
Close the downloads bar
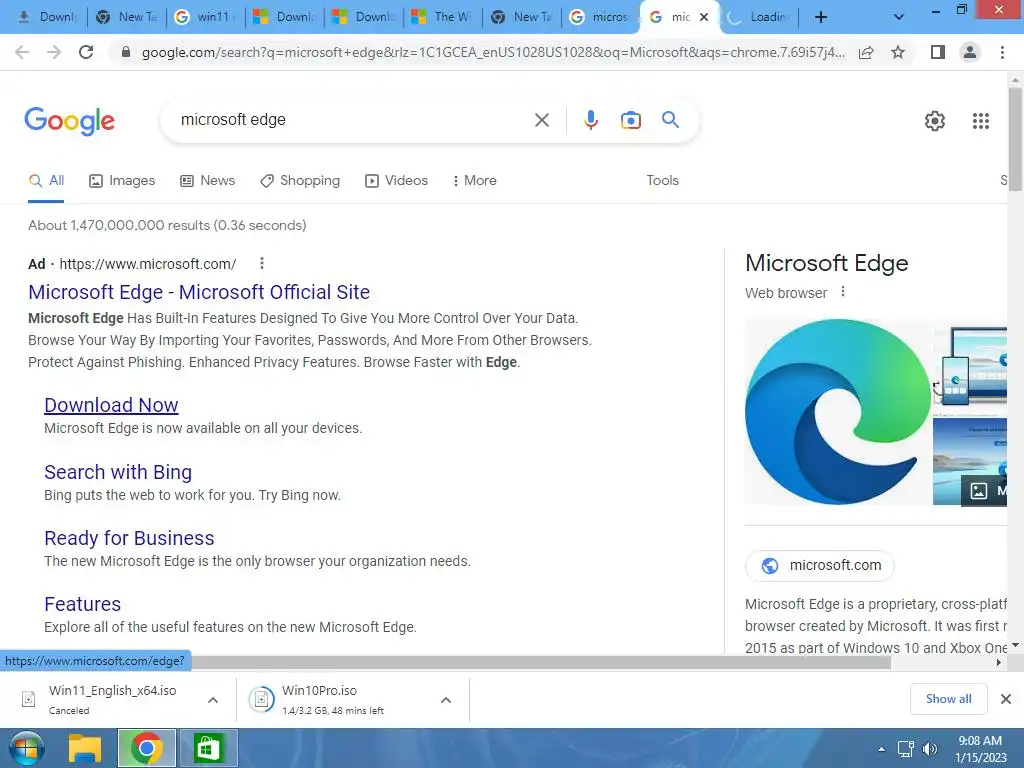(x=1006, y=699)
